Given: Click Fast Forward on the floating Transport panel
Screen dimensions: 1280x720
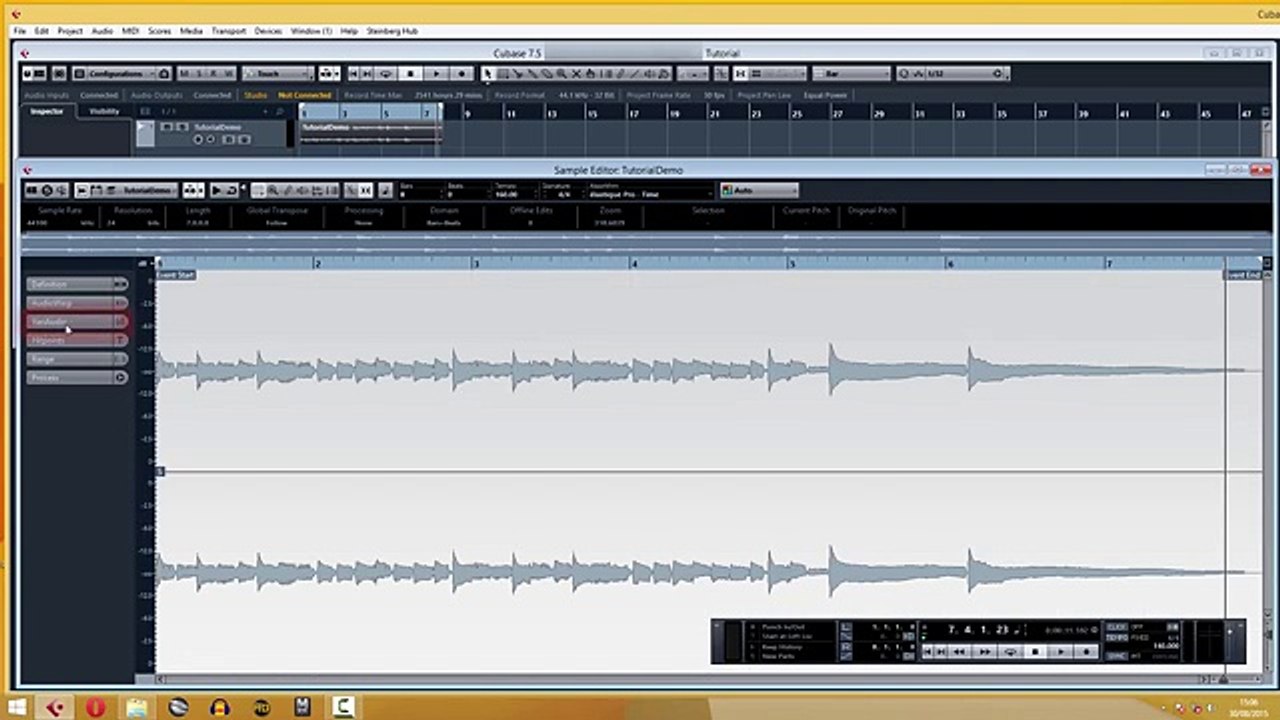Looking at the screenshot, I should (984, 652).
